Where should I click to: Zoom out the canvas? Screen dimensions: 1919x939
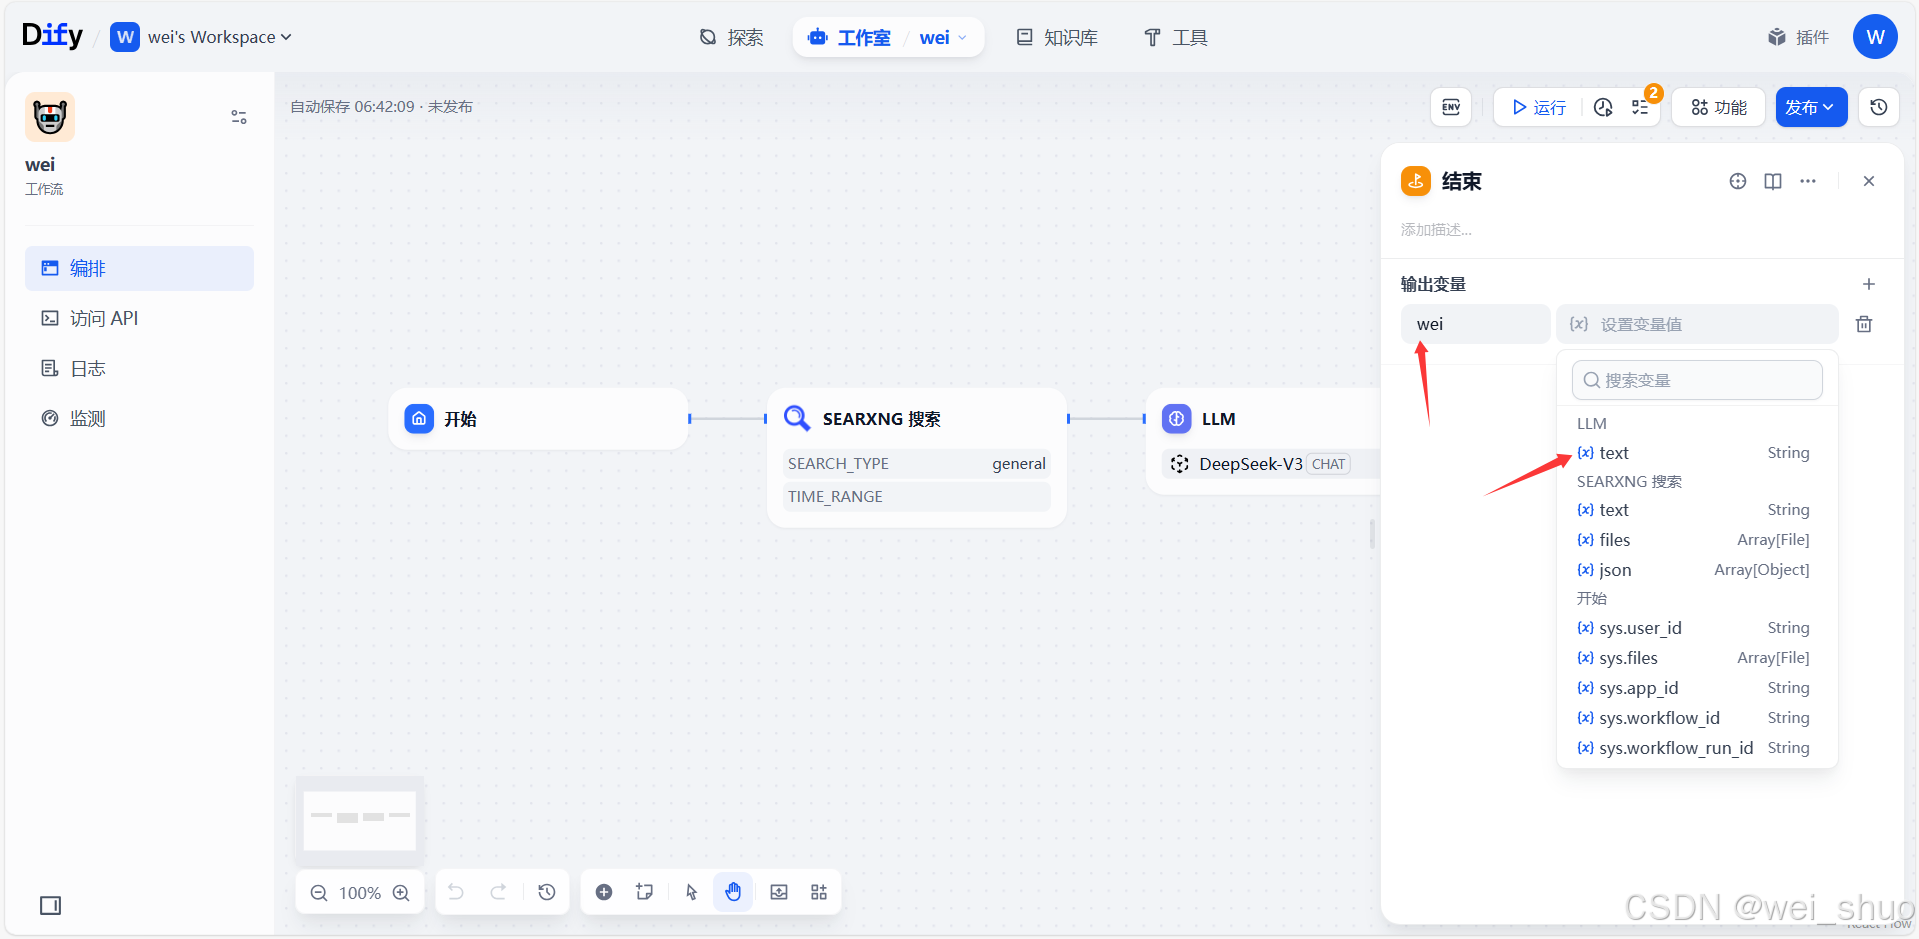point(319,893)
